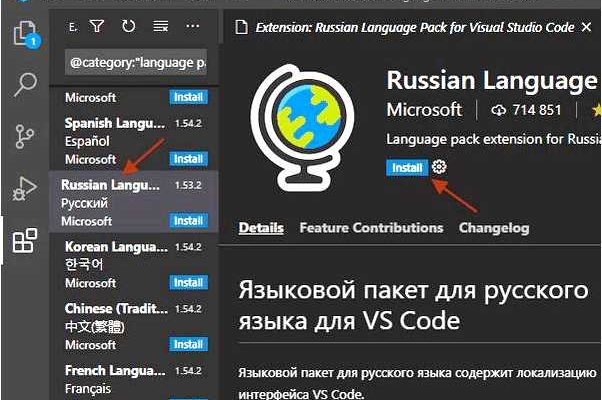Install the Spanish Language Pack from list
This screenshot has height=400, width=602.
(x=189, y=159)
